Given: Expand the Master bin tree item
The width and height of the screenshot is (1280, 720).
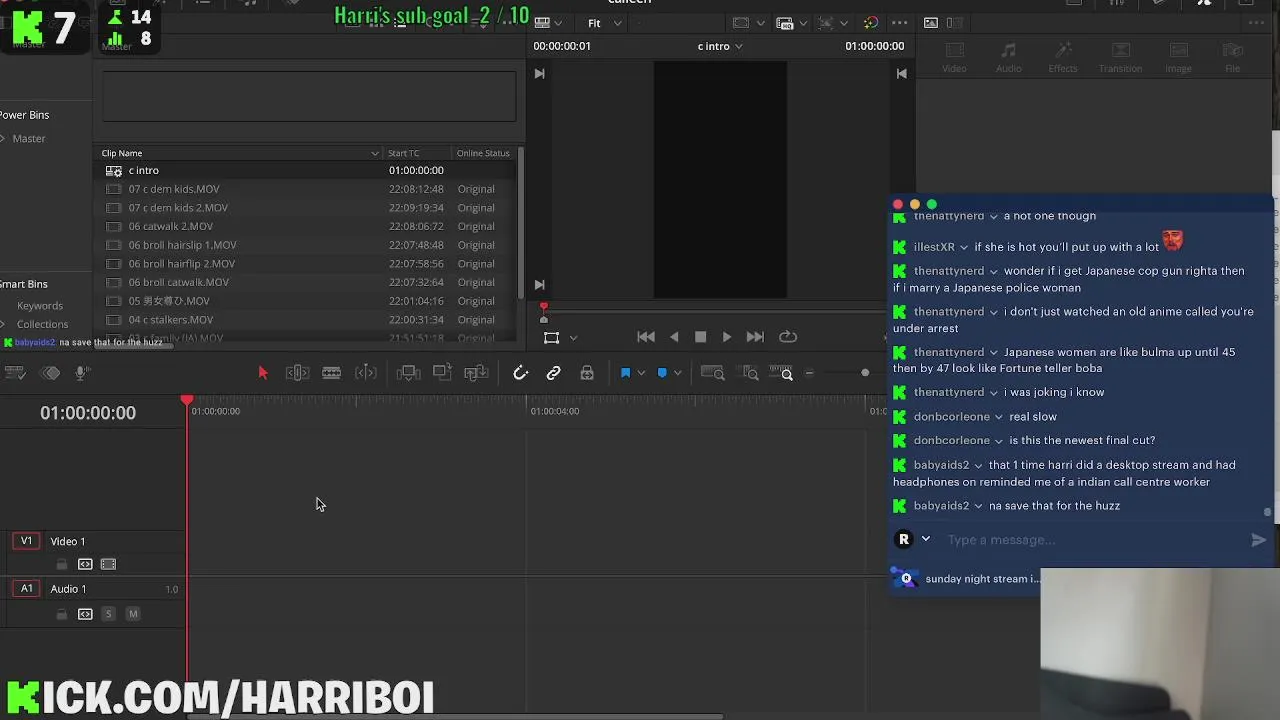Looking at the screenshot, I should tap(3, 138).
